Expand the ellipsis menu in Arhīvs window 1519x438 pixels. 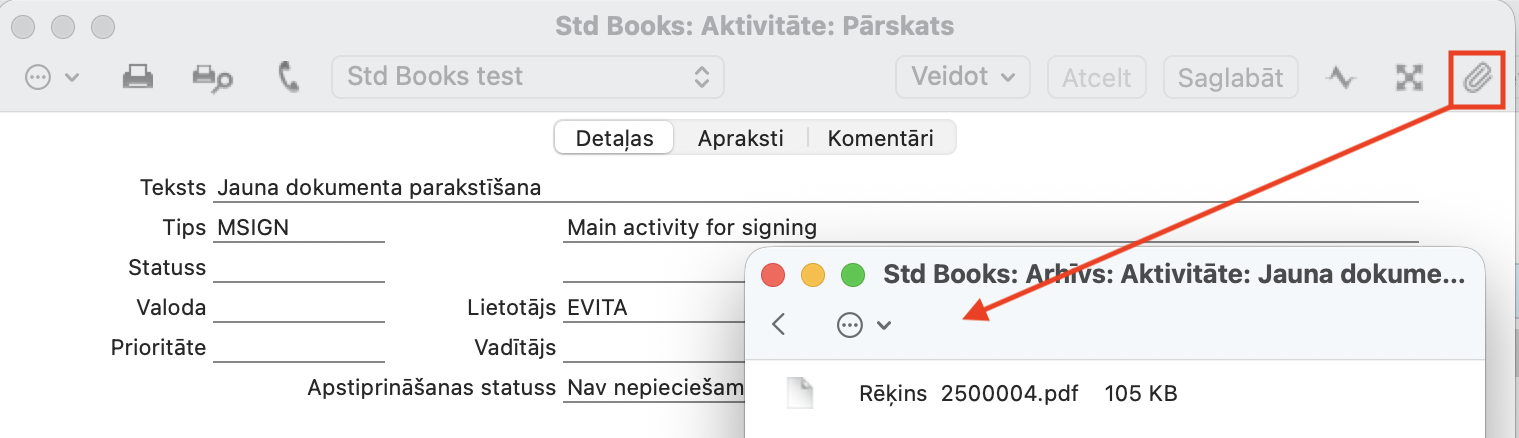[x=863, y=324]
